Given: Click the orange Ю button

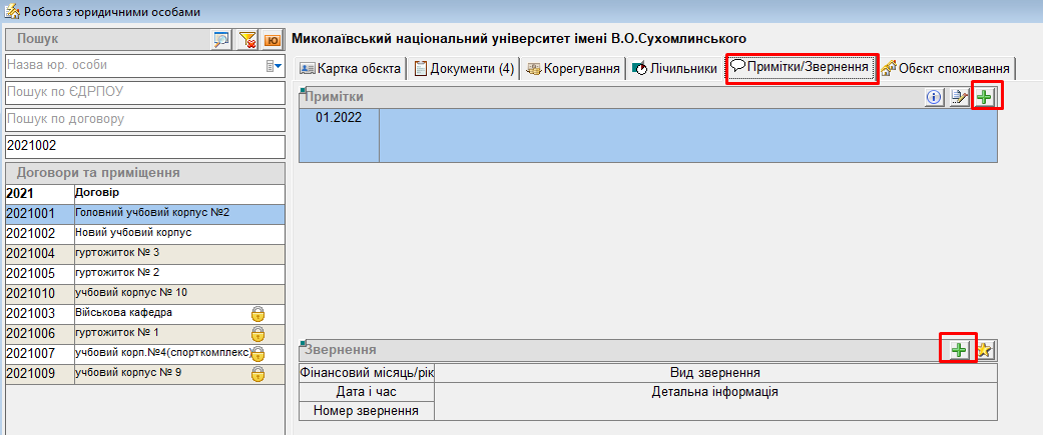Looking at the screenshot, I should 270,39.
